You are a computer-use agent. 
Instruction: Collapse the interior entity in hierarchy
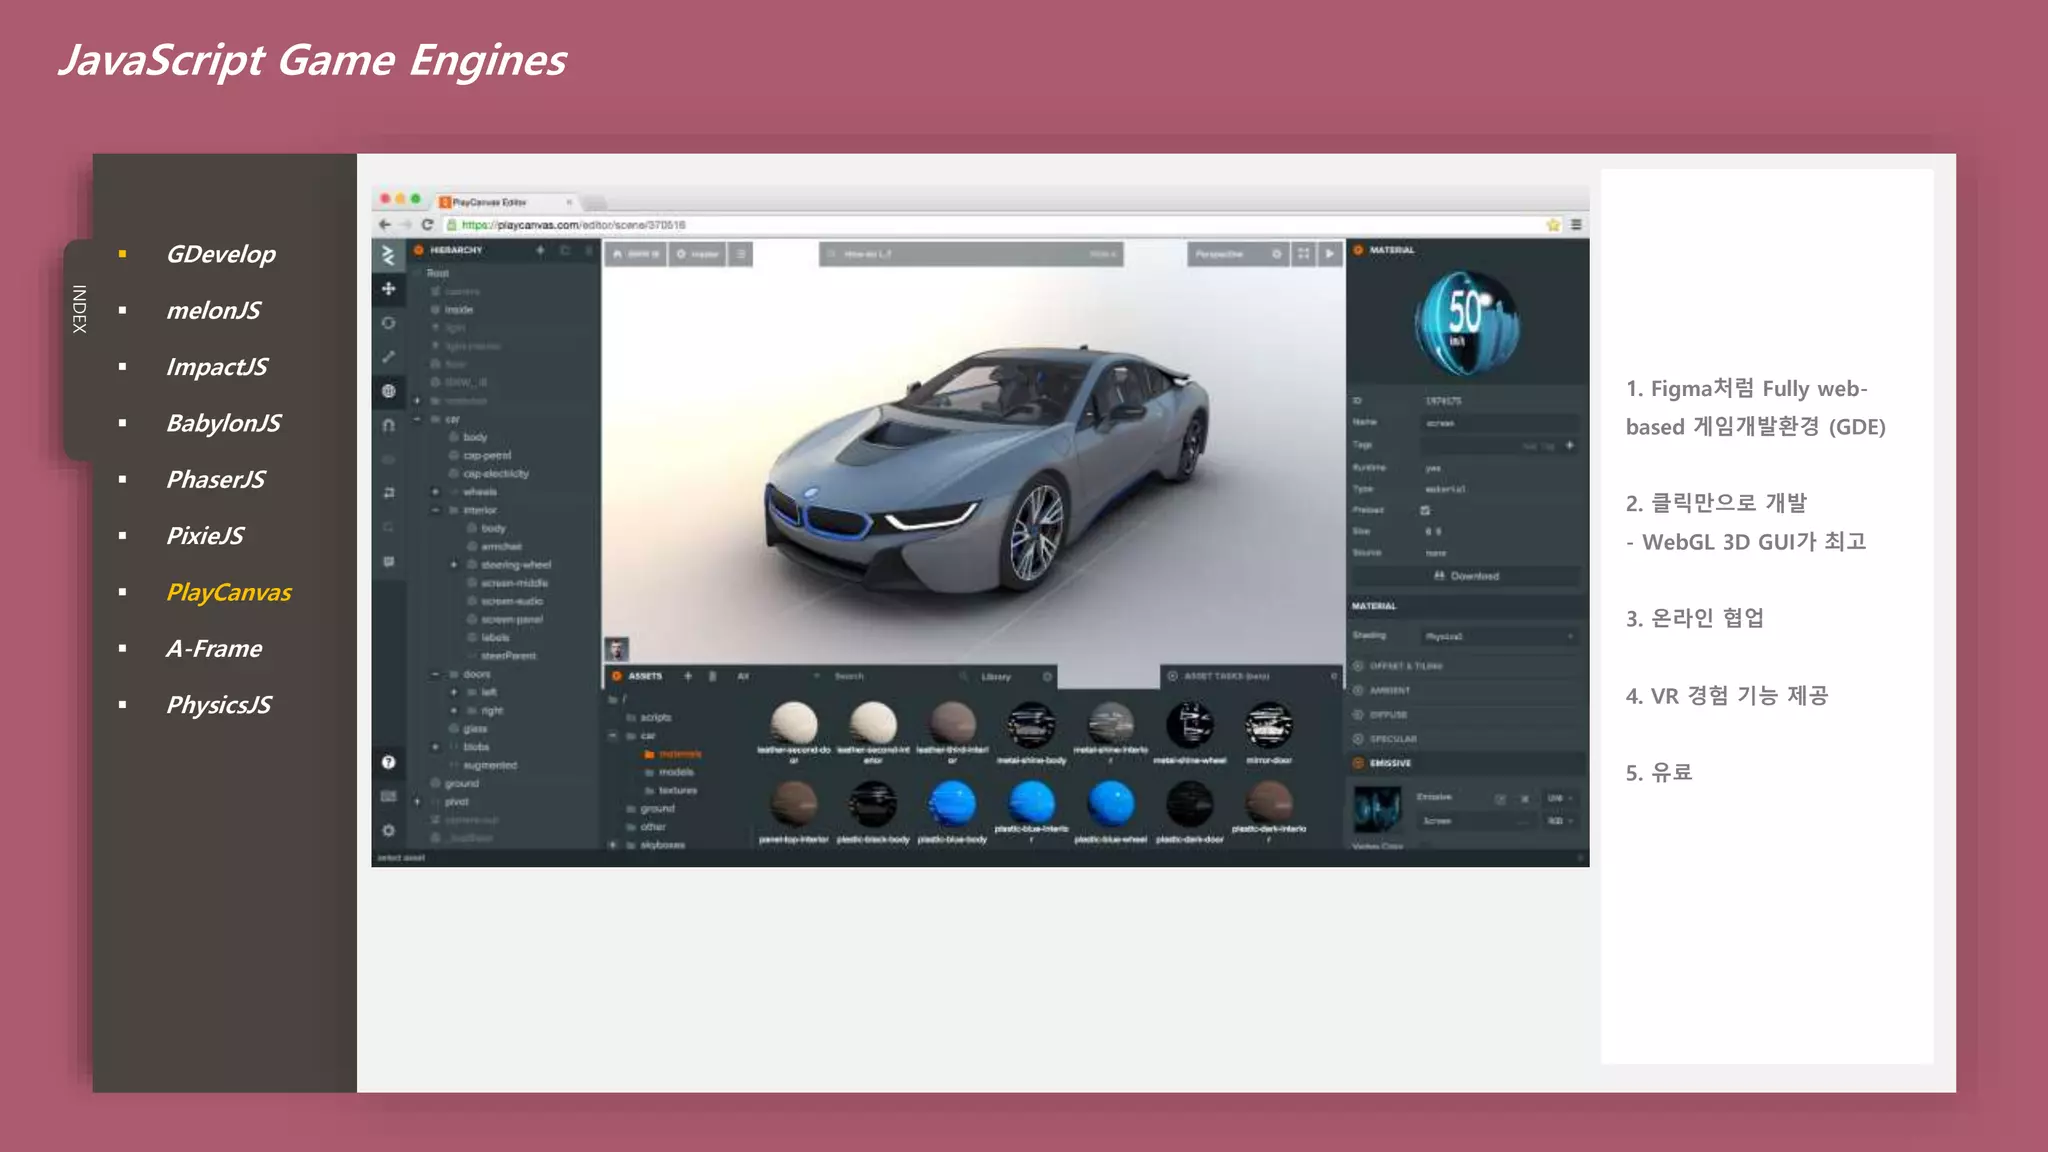click(x=435, y=510)
